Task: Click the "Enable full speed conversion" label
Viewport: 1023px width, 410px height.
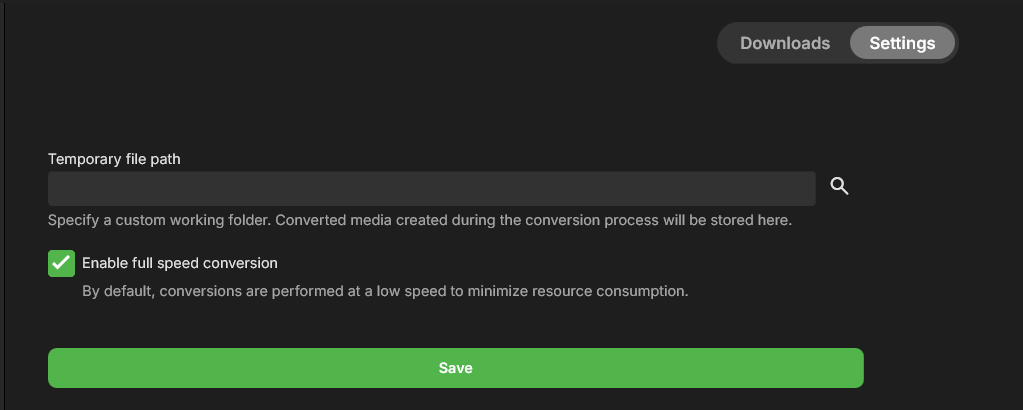Action: 180,263
